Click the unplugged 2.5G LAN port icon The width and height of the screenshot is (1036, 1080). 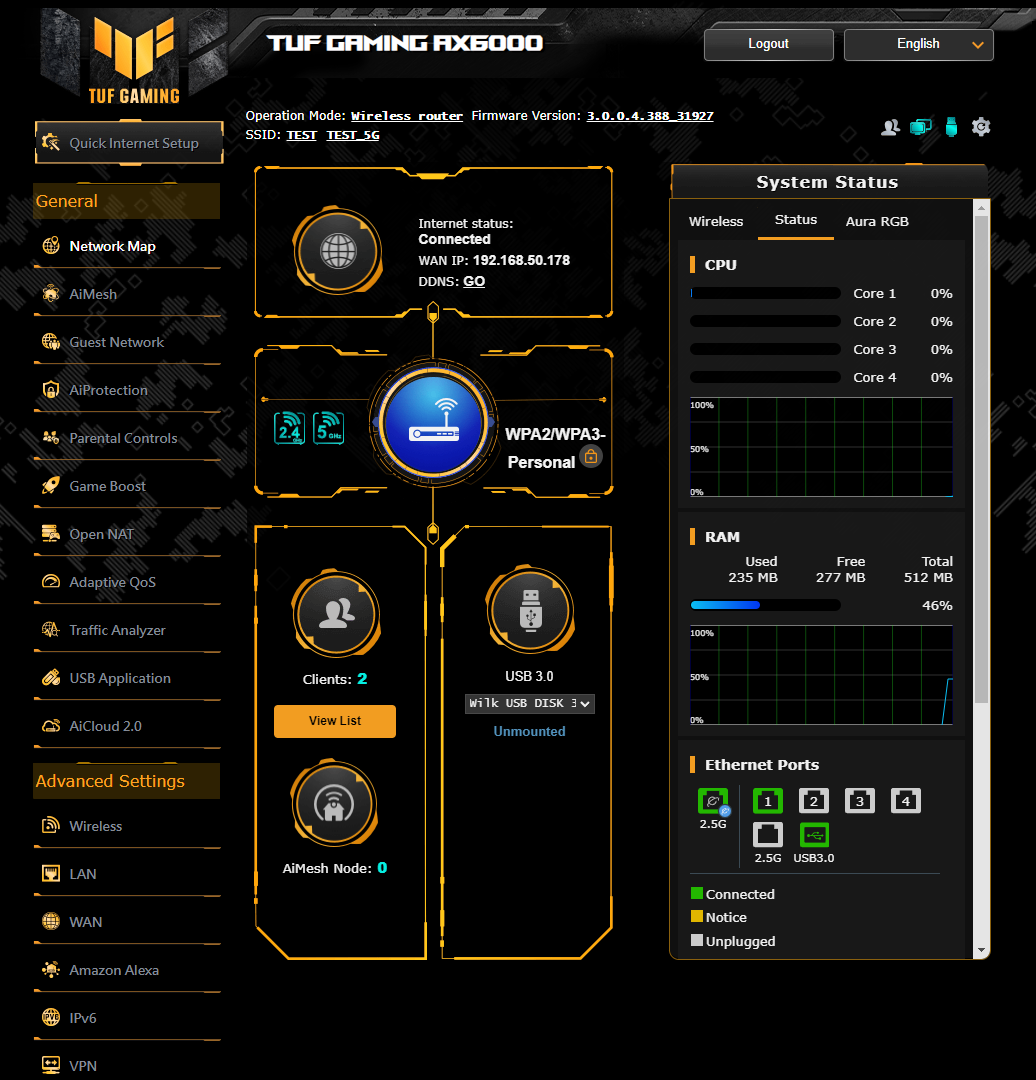point(767,835)
